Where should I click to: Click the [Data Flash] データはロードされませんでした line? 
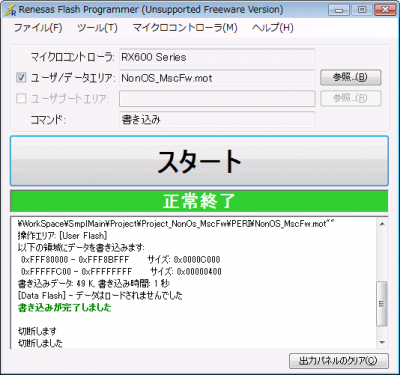100,295
